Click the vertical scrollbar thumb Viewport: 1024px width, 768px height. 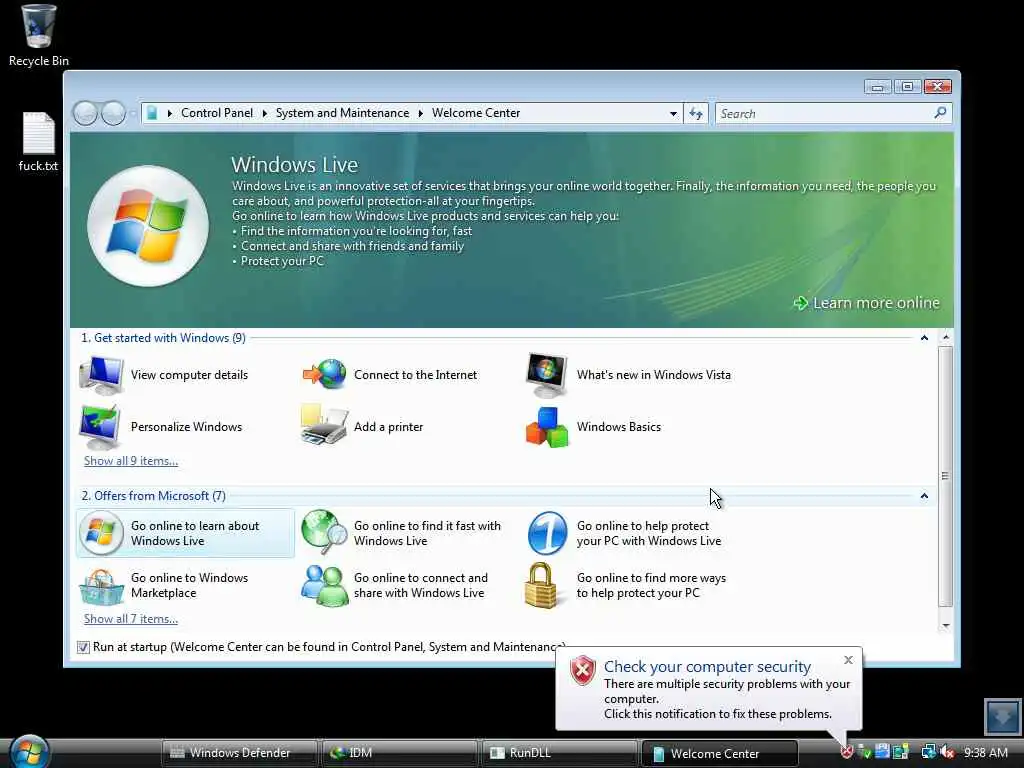coord(945,477)
